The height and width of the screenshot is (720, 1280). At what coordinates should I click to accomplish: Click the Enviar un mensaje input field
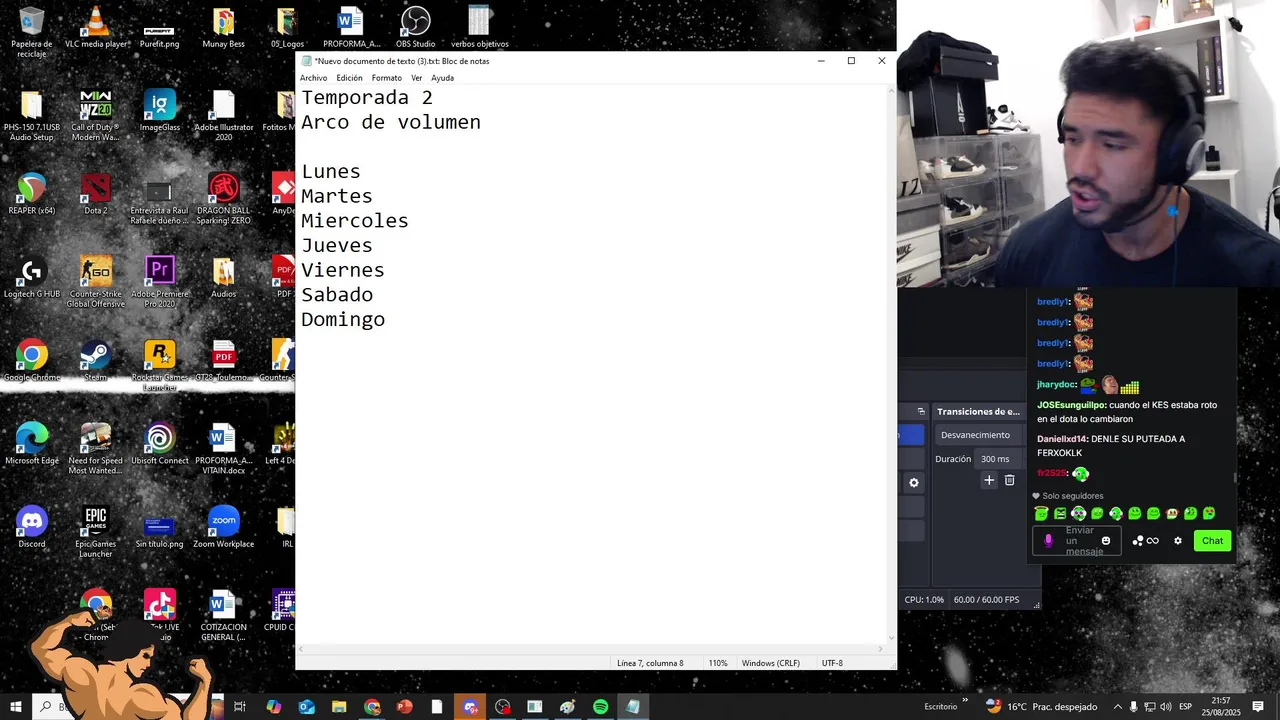pos(1076,541)
